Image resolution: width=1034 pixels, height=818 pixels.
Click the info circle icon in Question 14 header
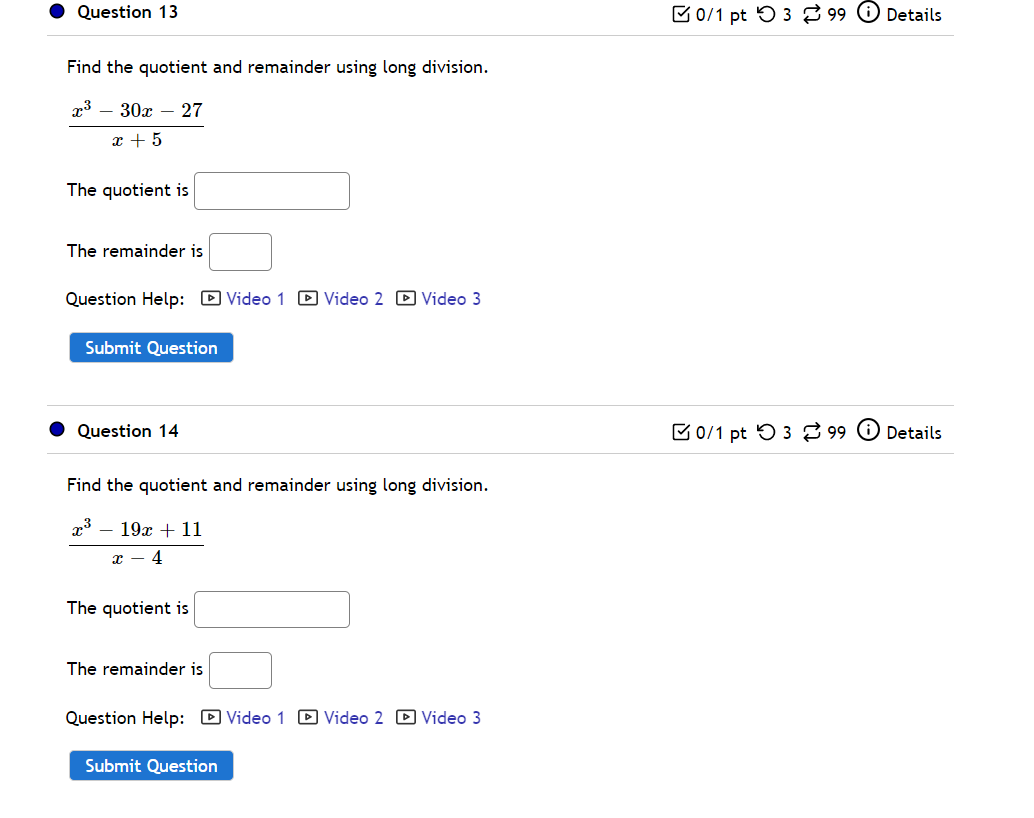tap(867, 430)
